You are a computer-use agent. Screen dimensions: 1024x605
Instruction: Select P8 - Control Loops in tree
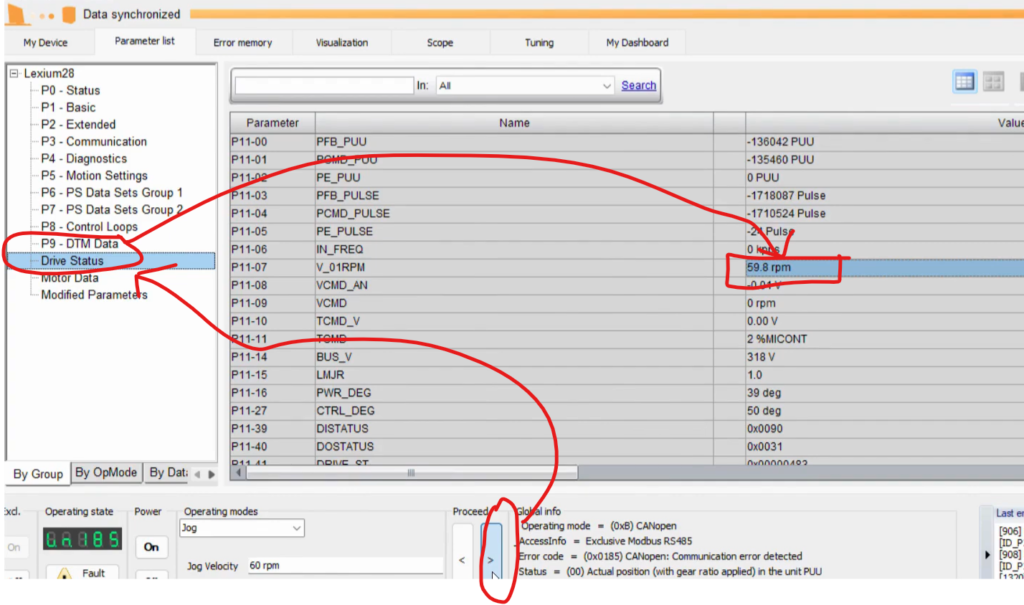point(89,227)
